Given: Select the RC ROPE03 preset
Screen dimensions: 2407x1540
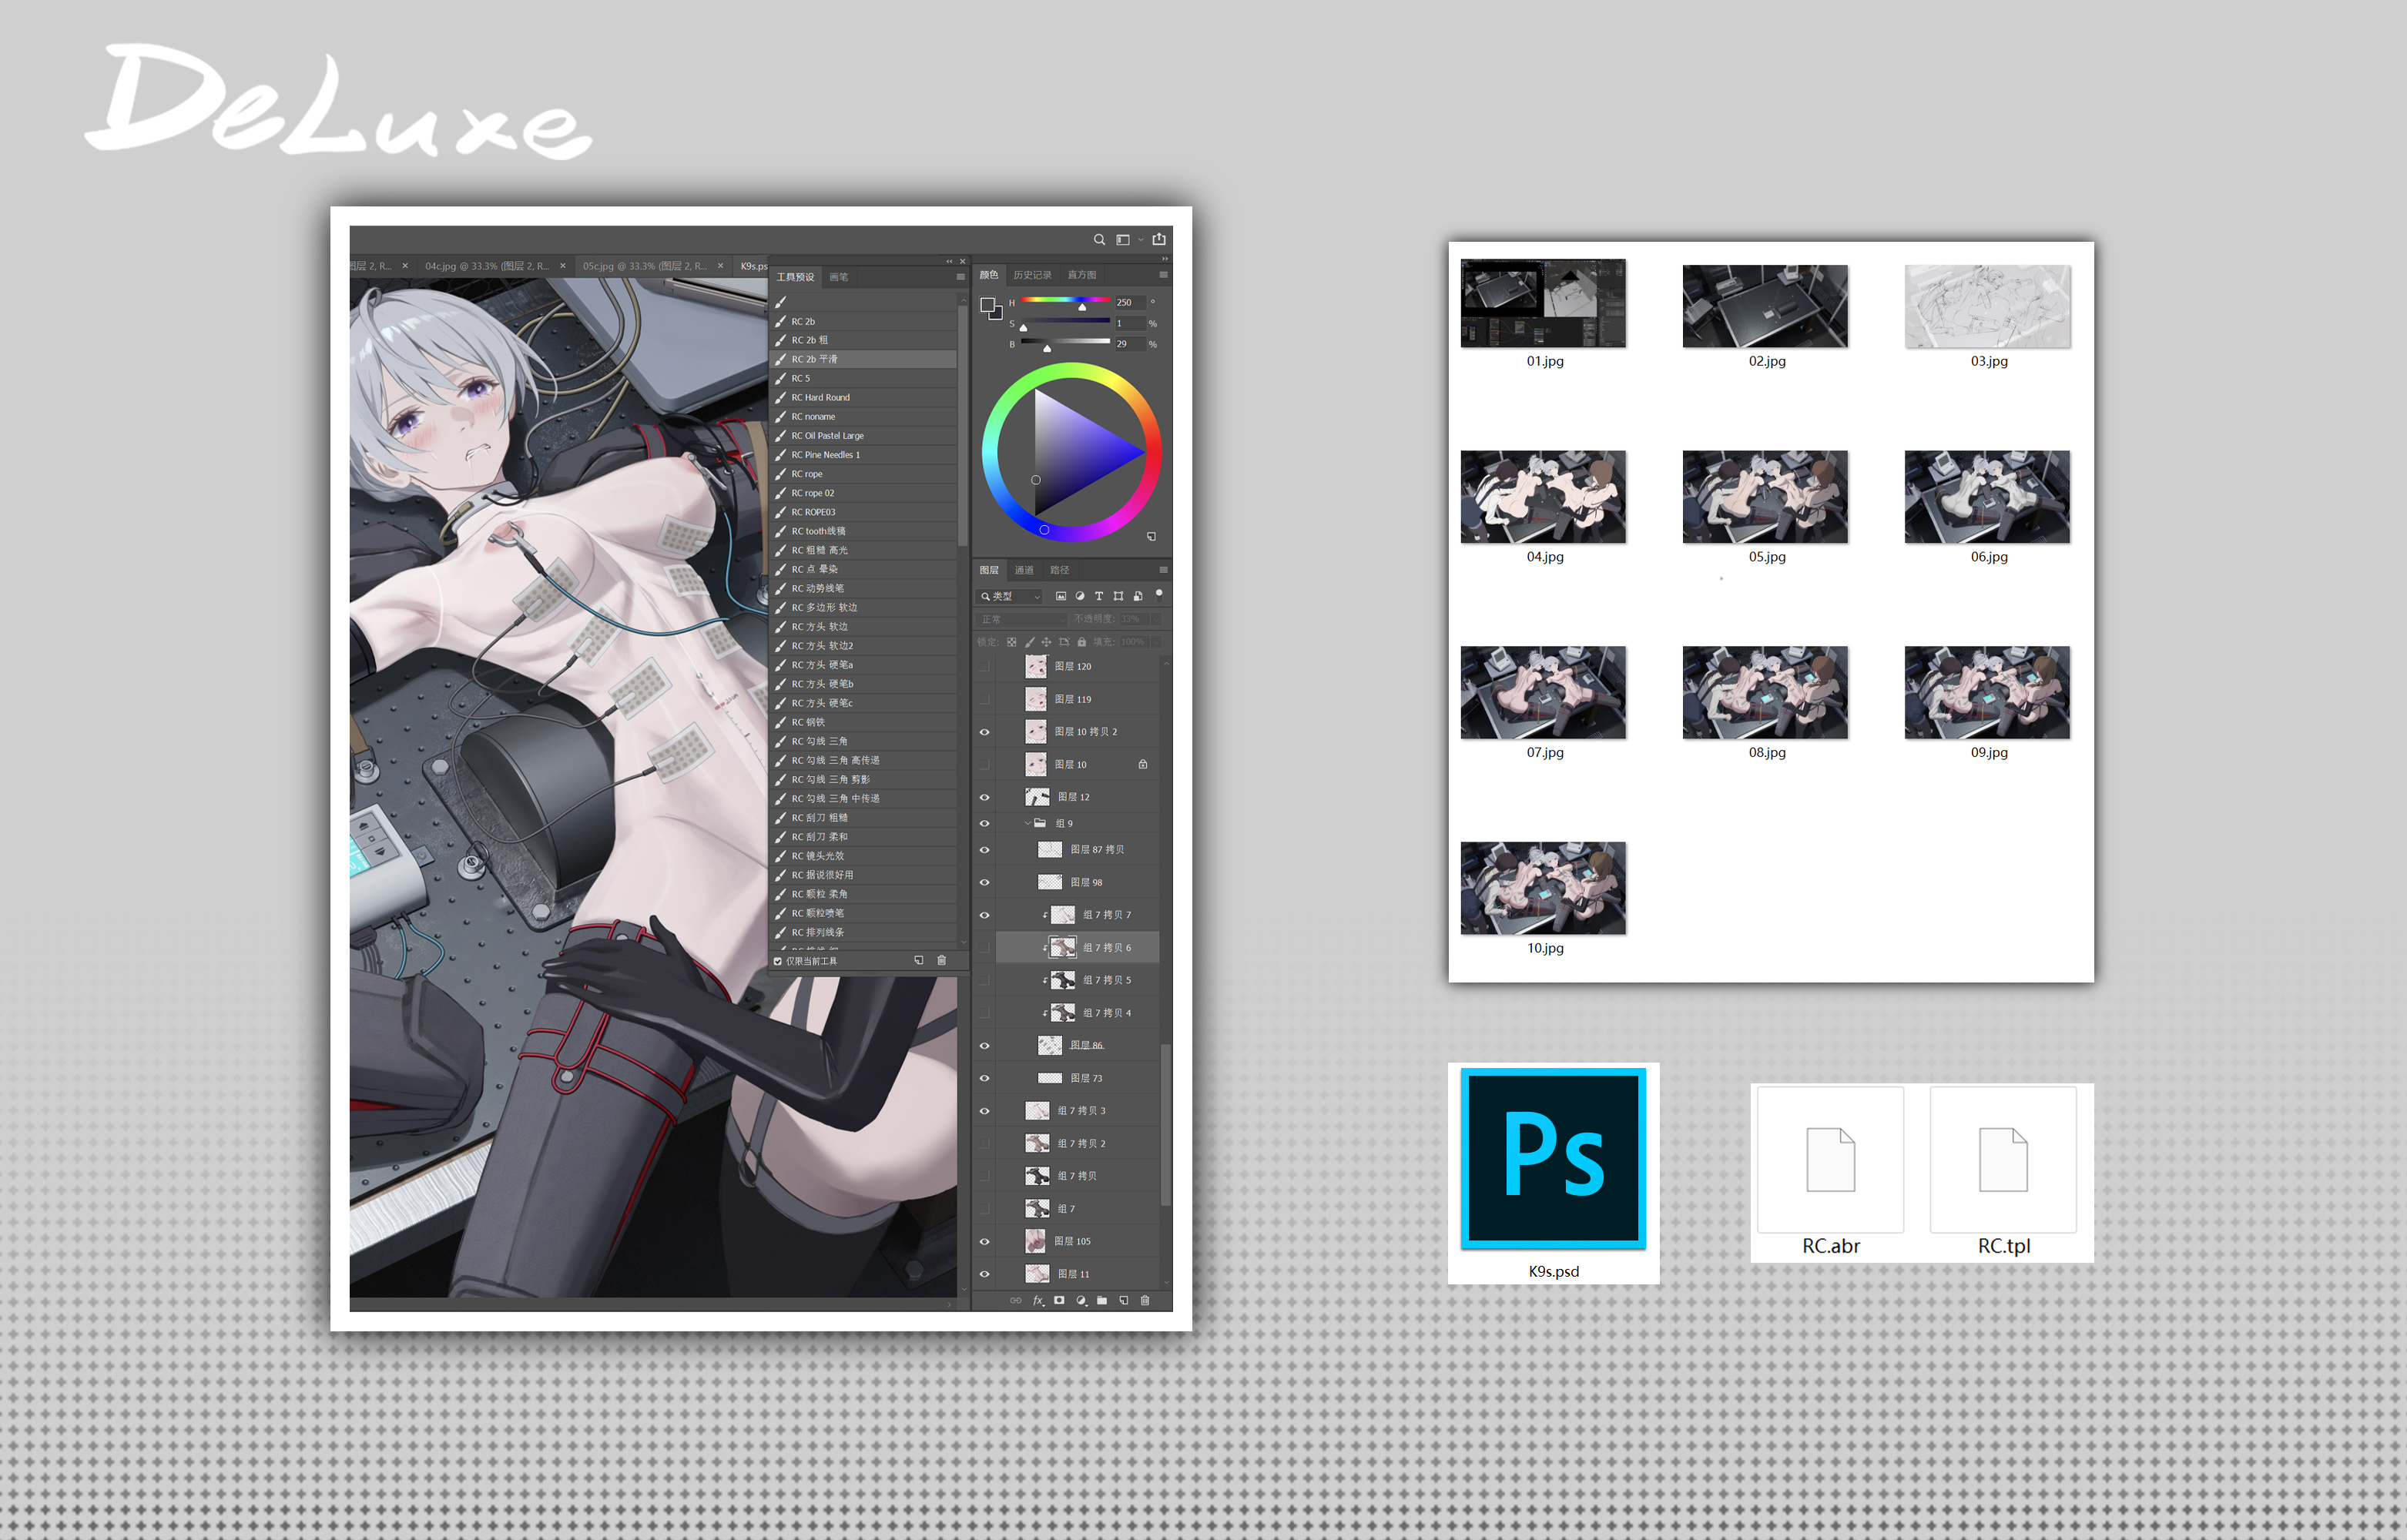Looking at the screenshot, I should [x=864, y=513].
